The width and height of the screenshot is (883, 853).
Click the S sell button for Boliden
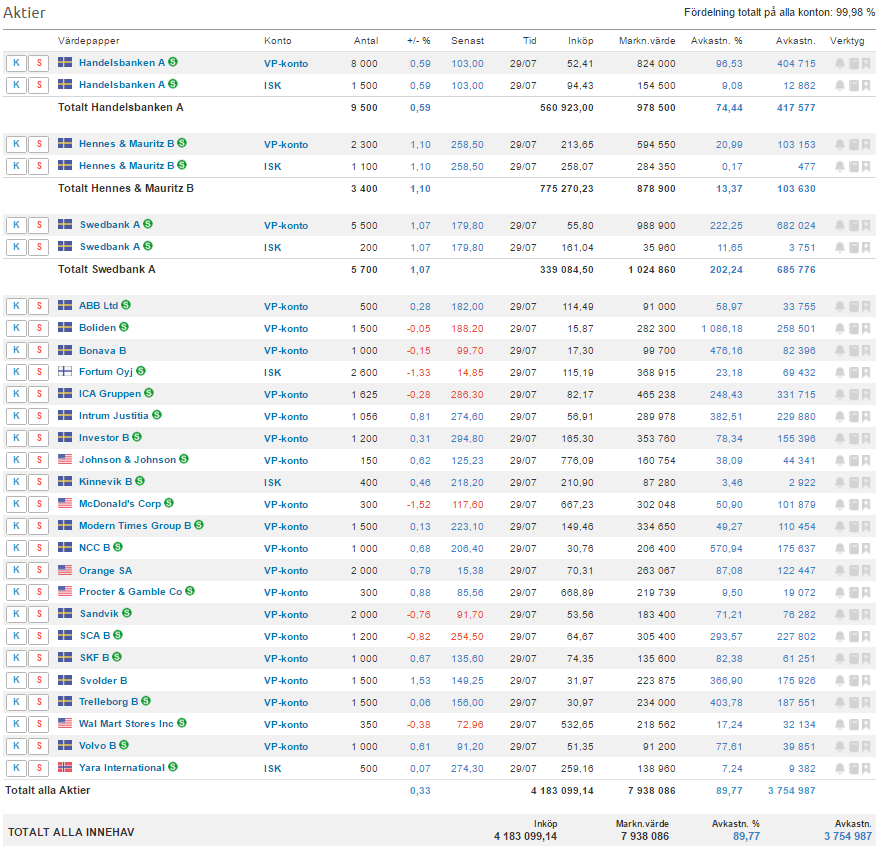39,328
